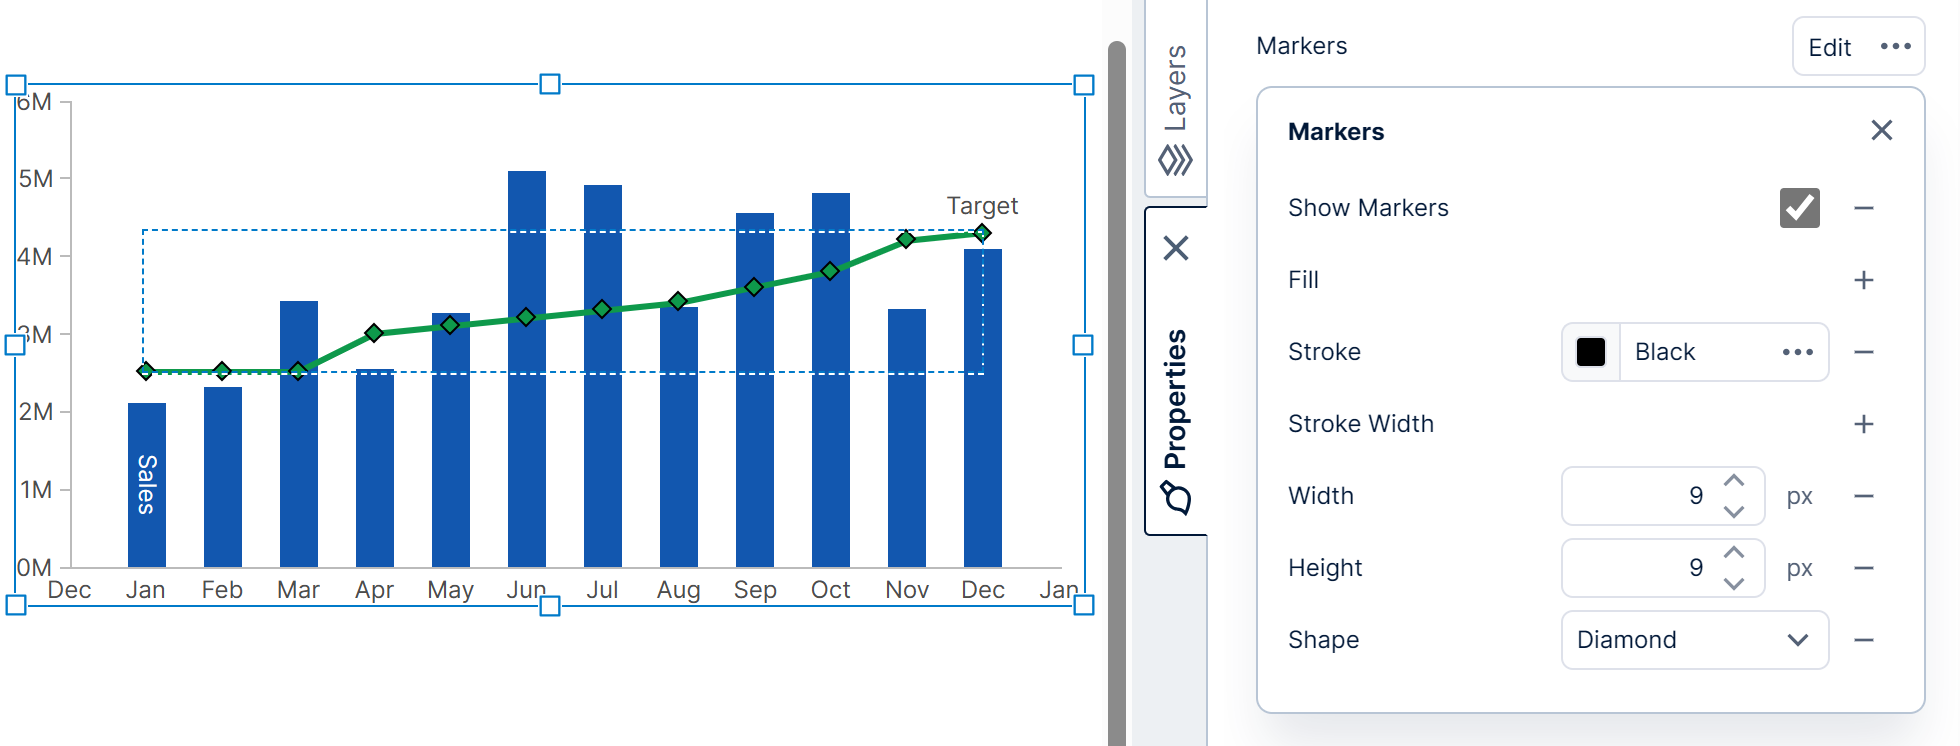Open the Shape dropdown showing Diamond
The width and height of the screenshot is (1960, 746).
(1694, 640)
